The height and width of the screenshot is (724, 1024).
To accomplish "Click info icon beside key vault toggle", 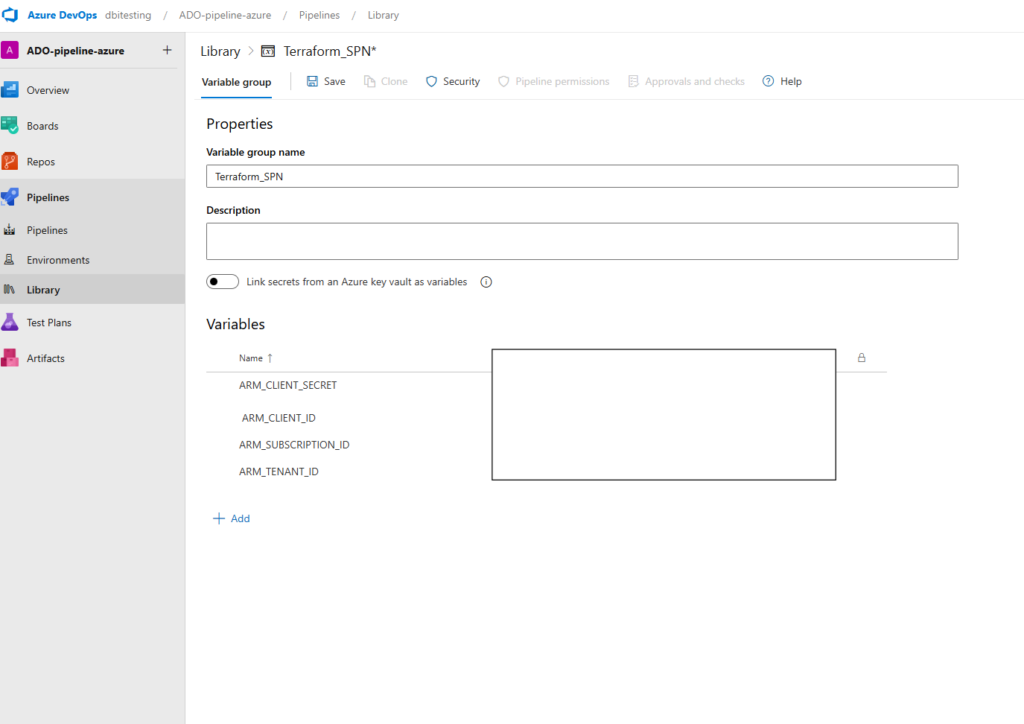I will pos(486,282).
